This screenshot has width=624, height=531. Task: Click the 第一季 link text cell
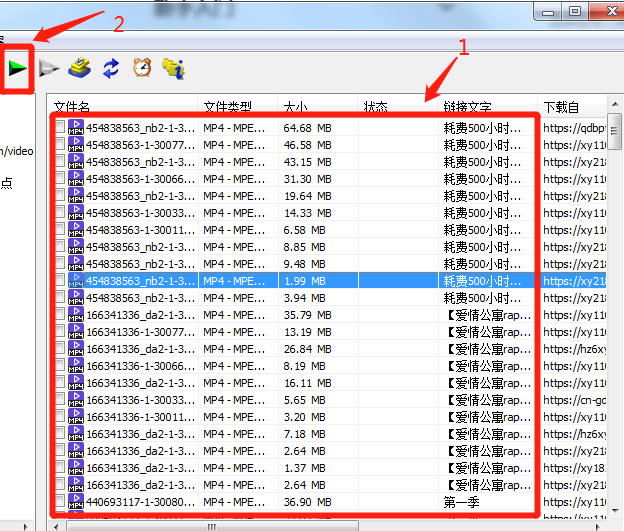click(461, 502)
